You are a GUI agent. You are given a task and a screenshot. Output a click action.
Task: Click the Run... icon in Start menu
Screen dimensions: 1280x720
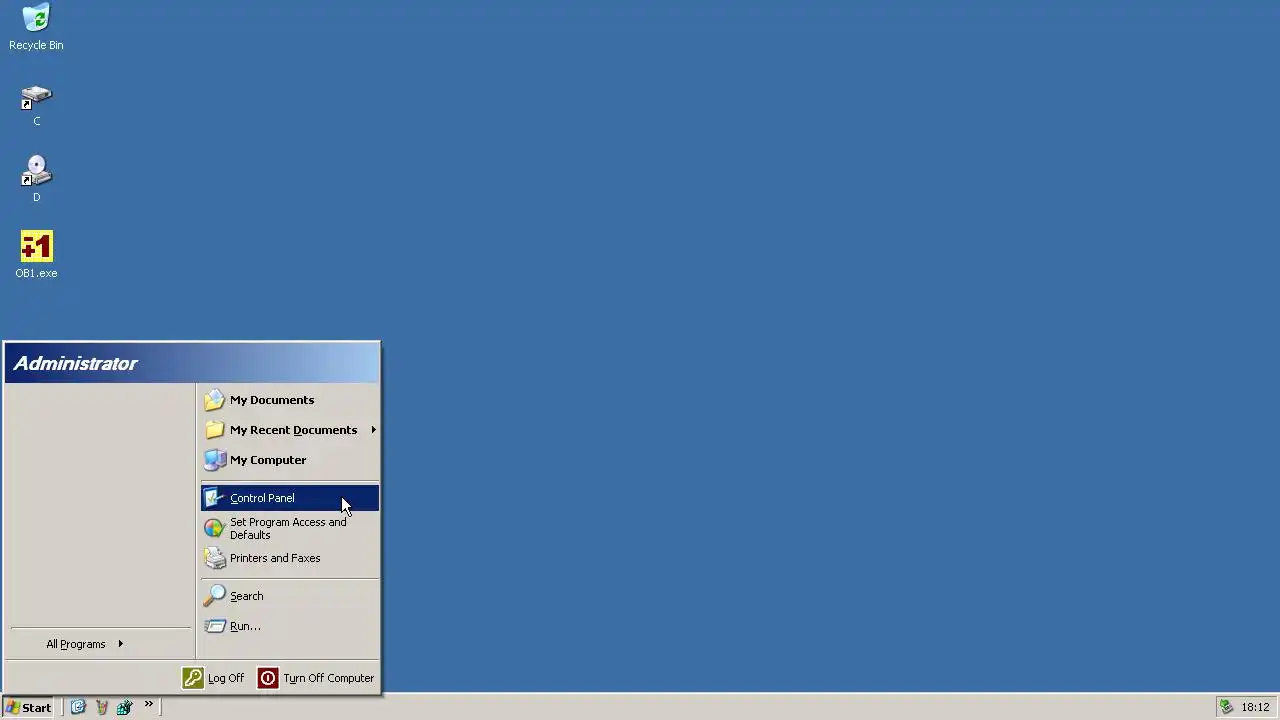click(x=214, y=626)
